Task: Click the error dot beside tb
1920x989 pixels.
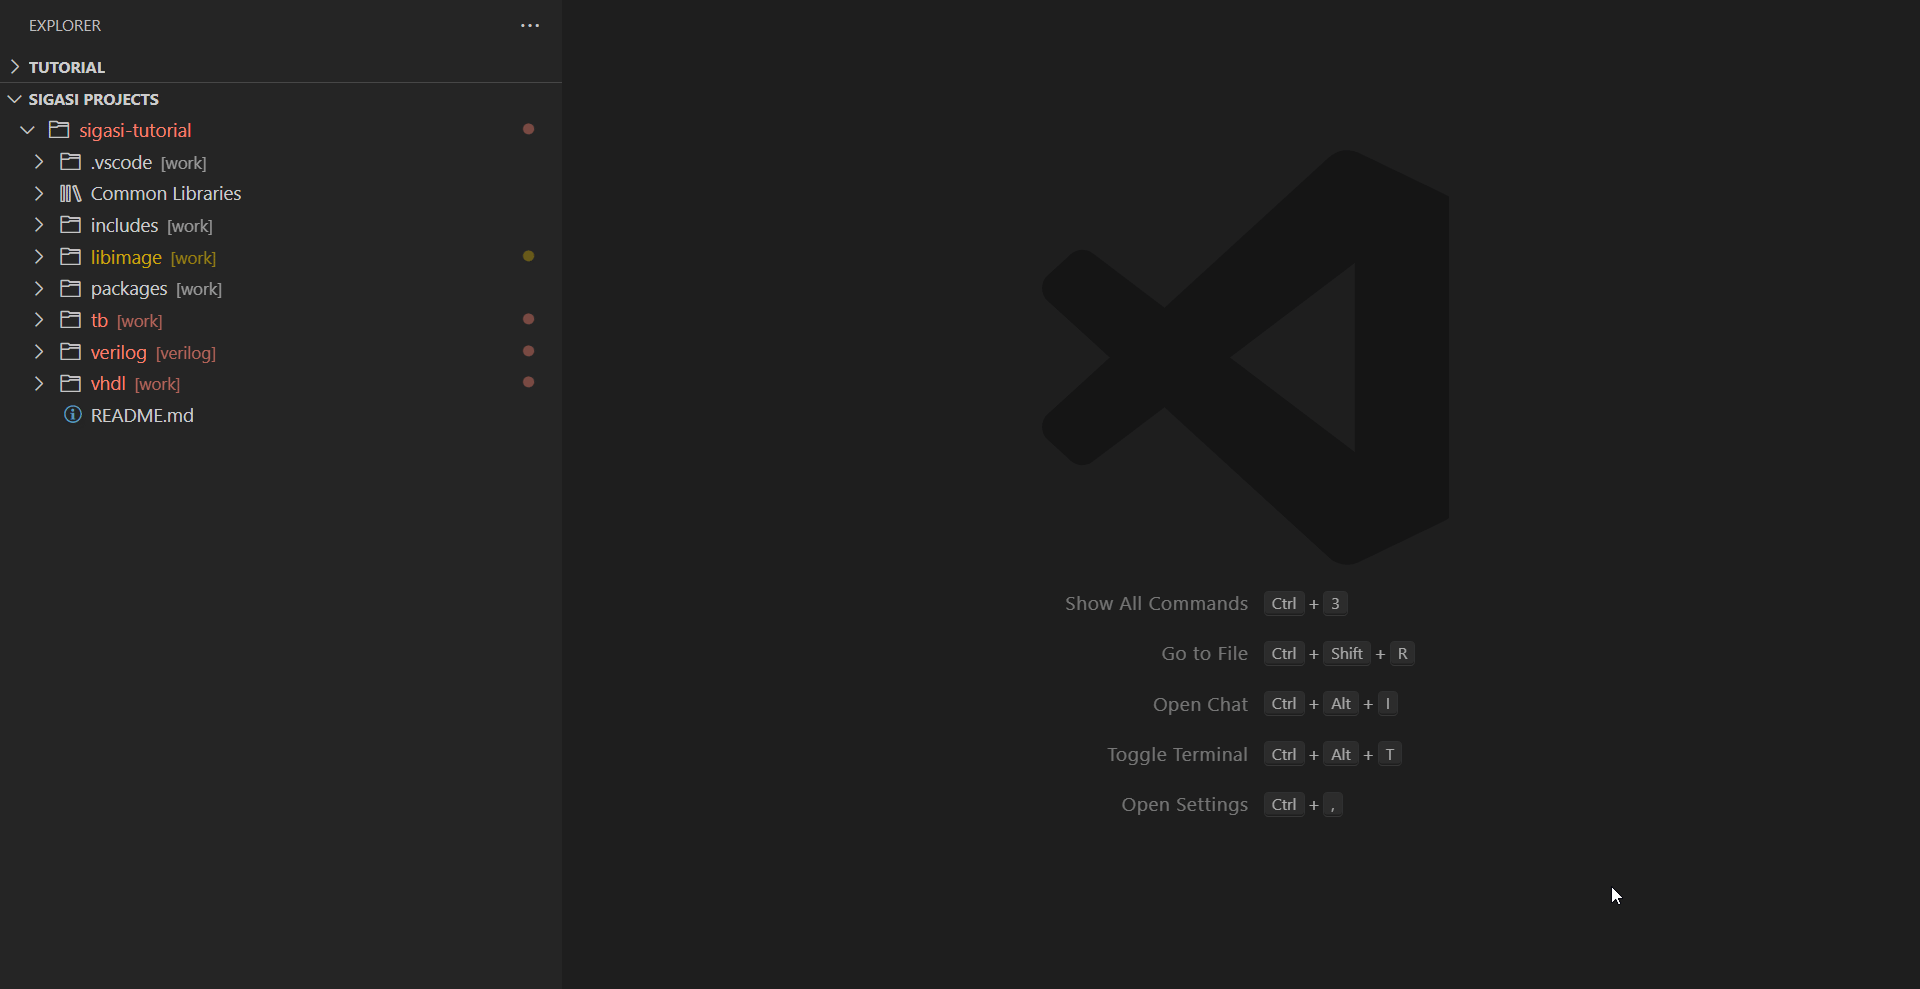Action: click(529, 319)
